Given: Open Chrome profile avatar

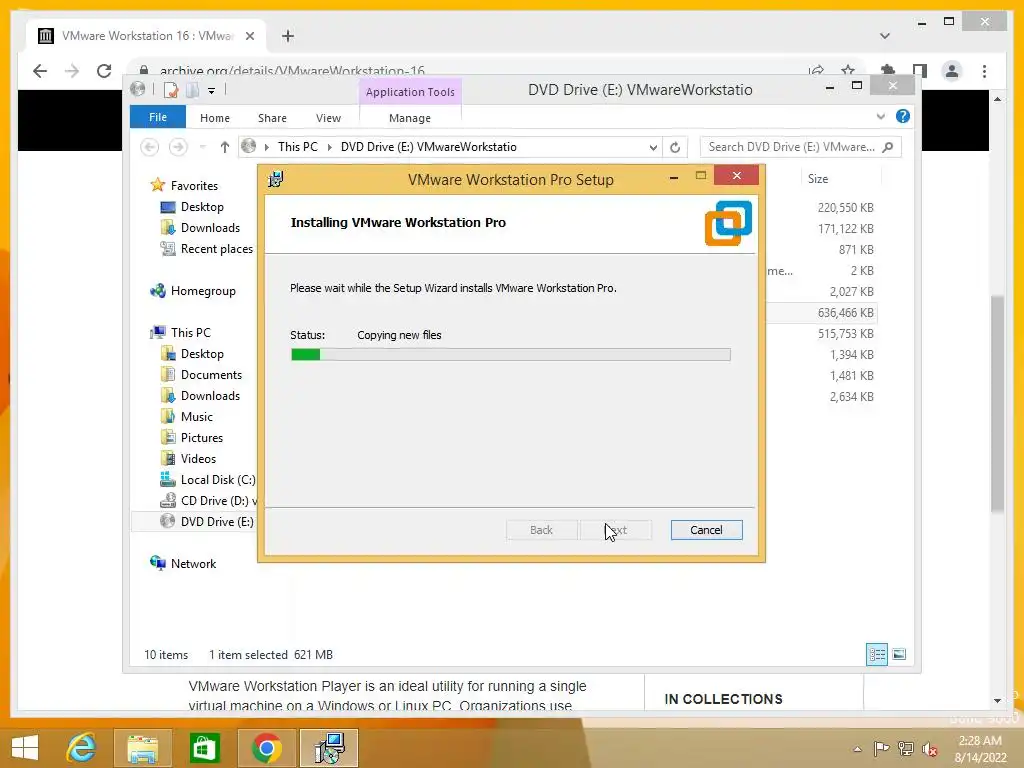Looking at the screenshot, I should point(952,71).
